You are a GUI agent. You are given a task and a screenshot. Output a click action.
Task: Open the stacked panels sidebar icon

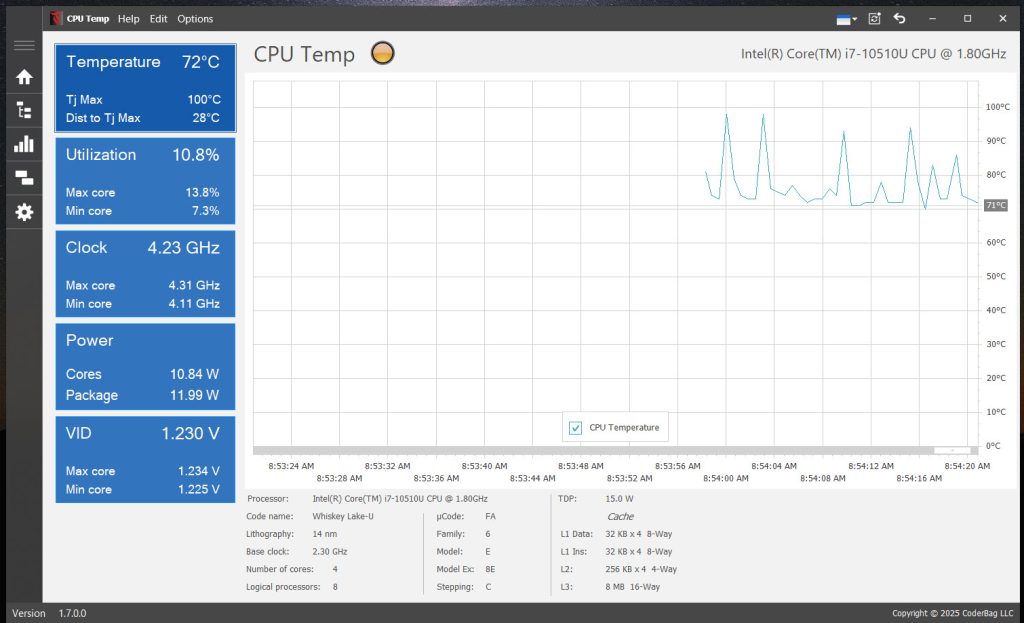tap(24, 178)
